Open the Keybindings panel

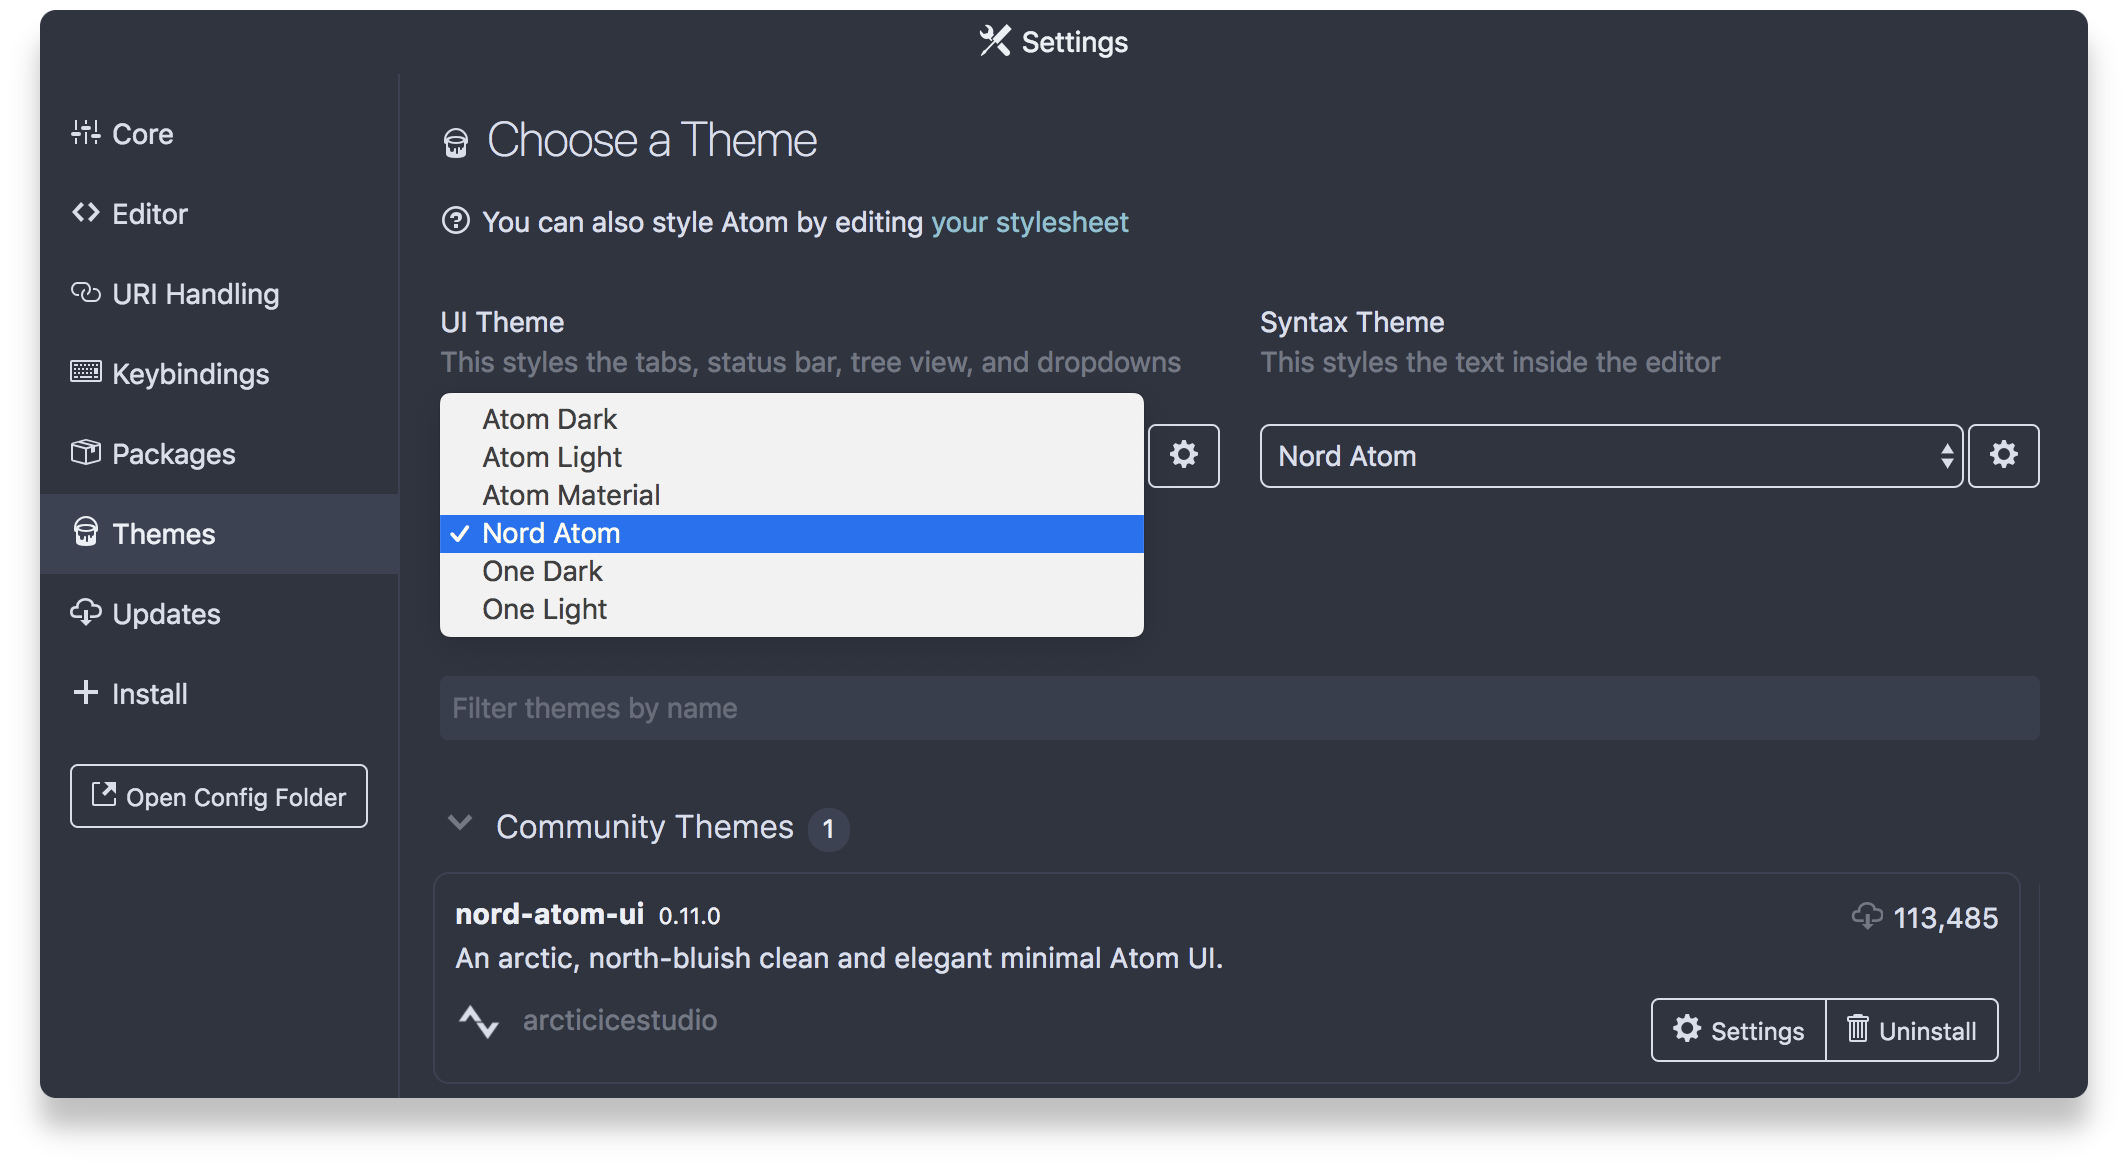click(x=190, y=374)
